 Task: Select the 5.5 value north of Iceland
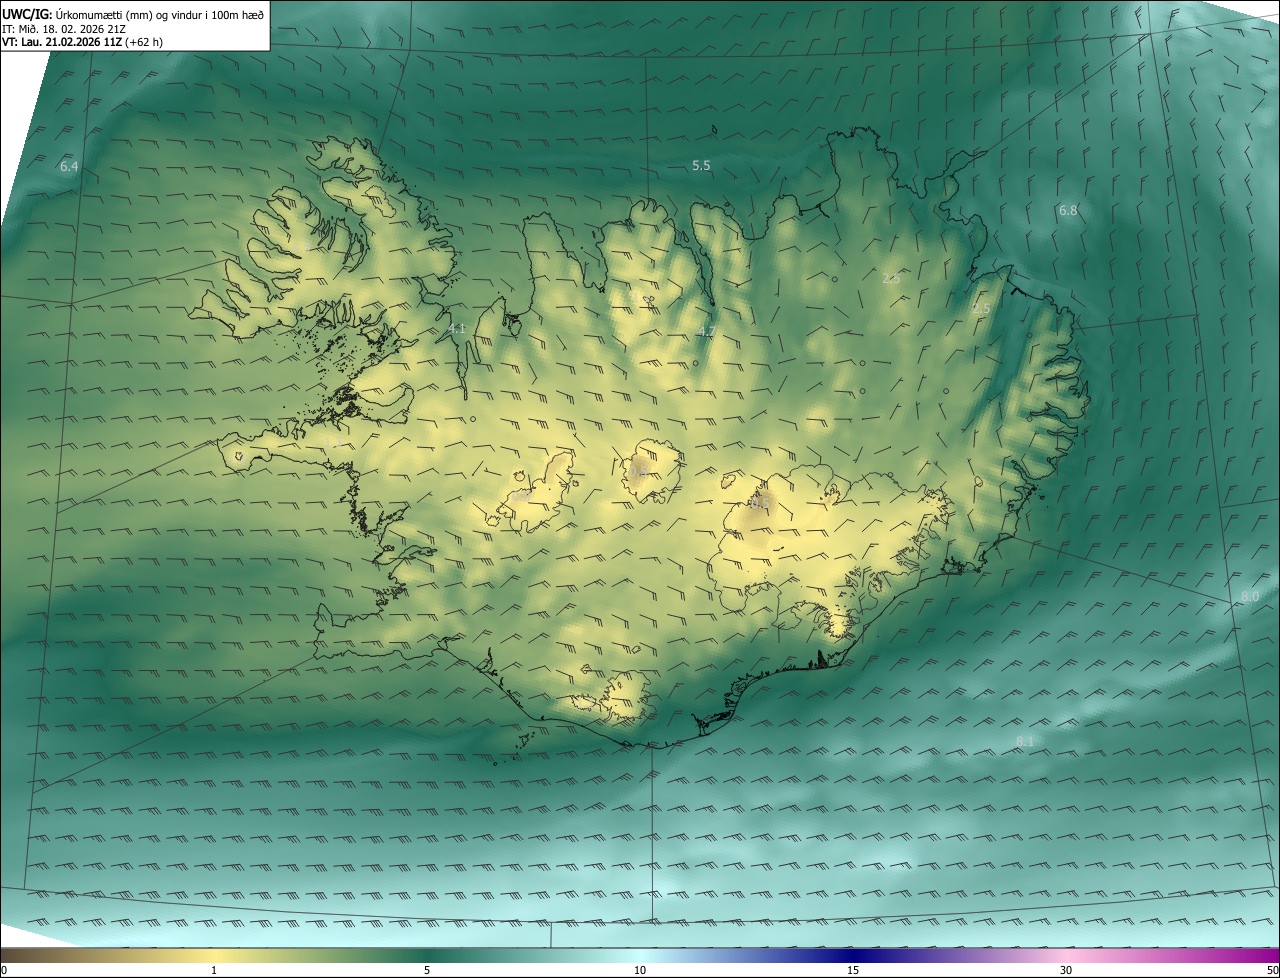tap(701, 165)
